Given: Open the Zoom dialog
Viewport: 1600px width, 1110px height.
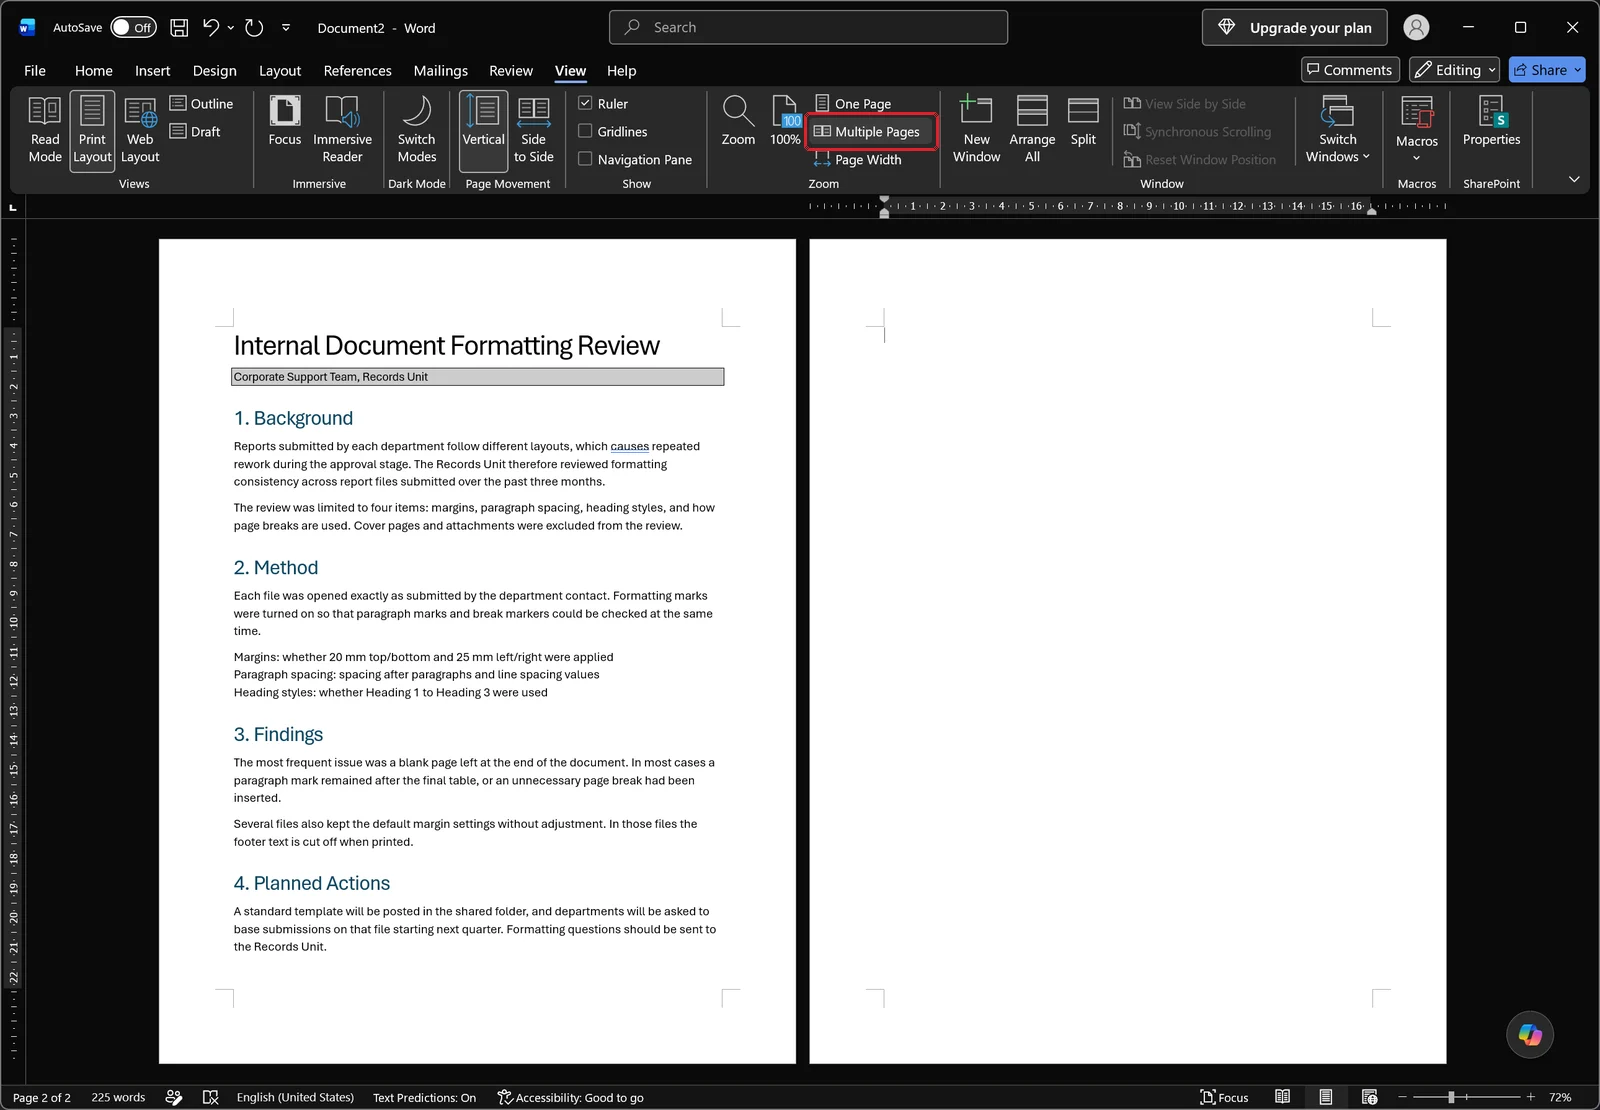Looking at the screenshot, I should tap(738, 122).
